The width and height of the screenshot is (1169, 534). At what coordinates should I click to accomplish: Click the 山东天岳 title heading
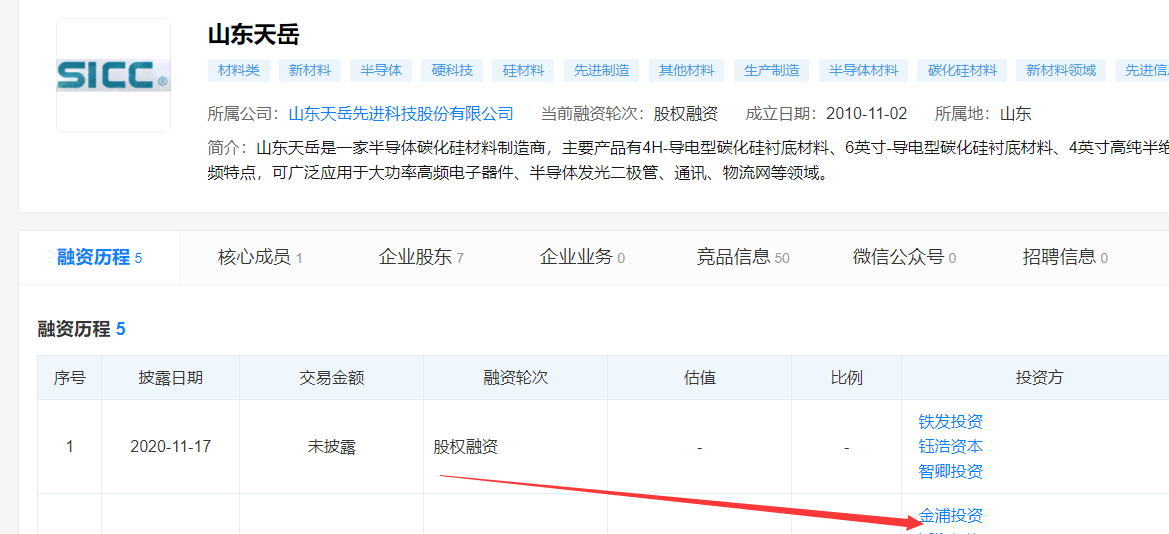tap(253, 34)
